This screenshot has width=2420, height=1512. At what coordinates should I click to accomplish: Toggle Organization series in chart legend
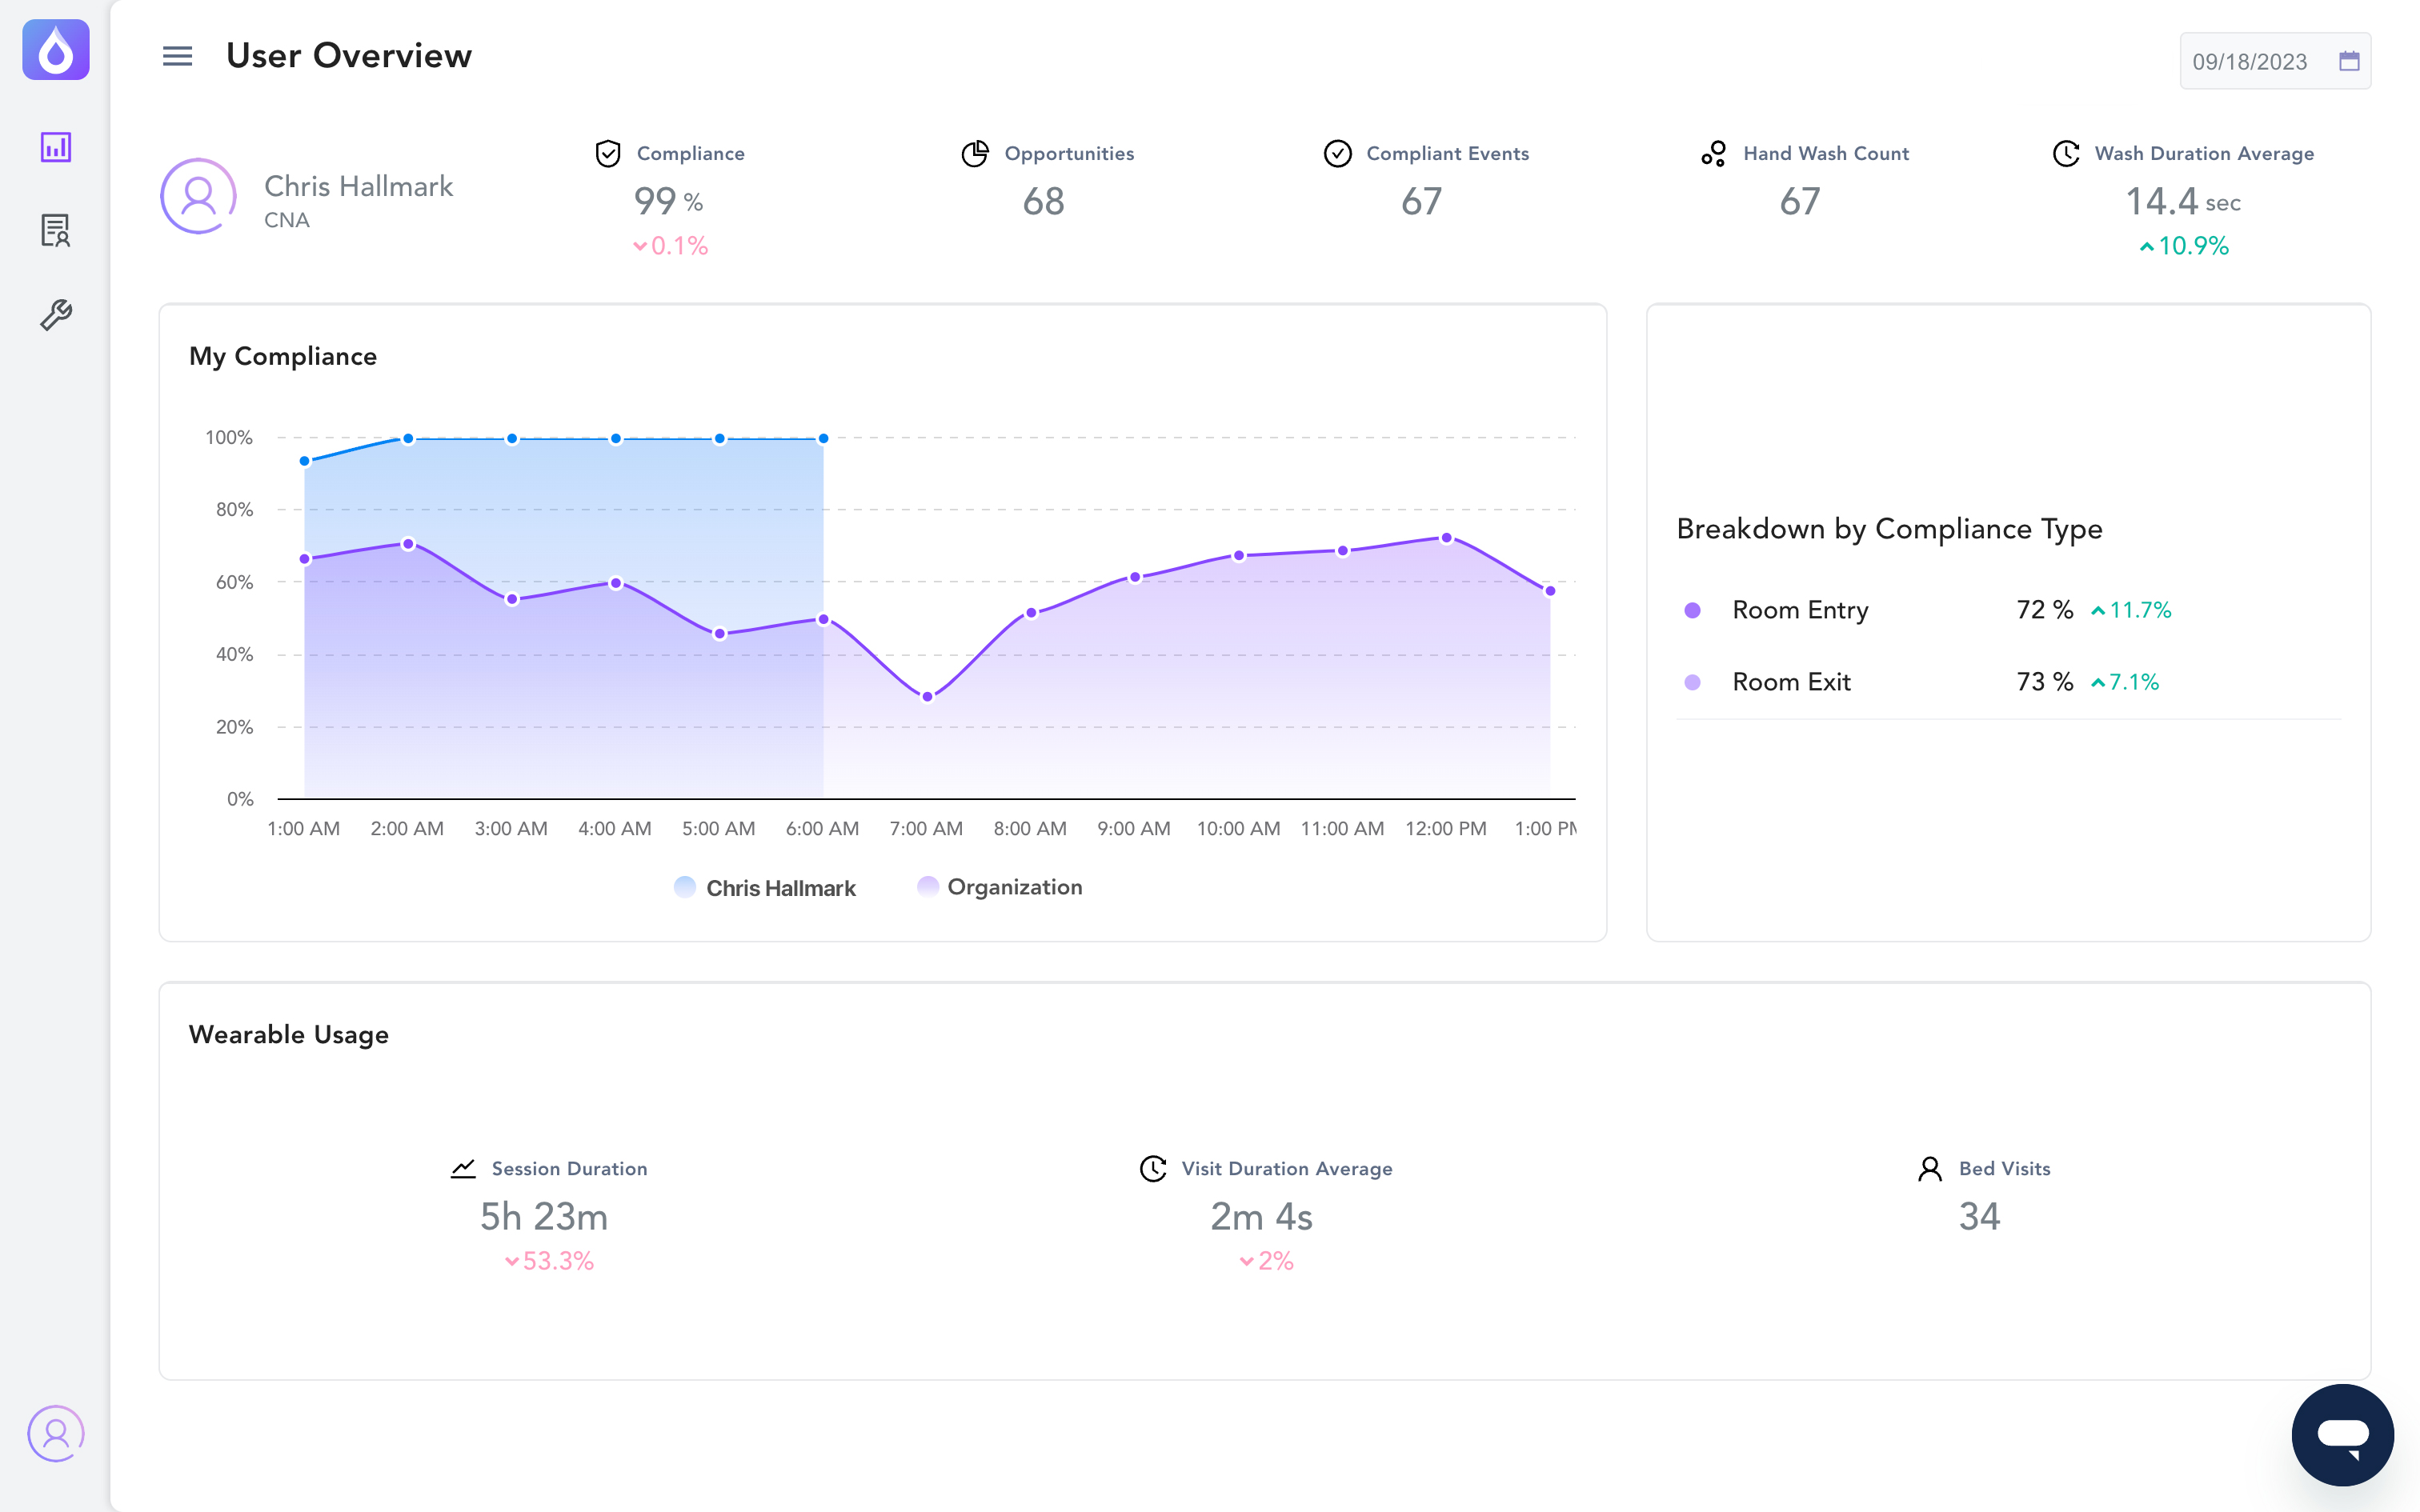(1000, 887)
